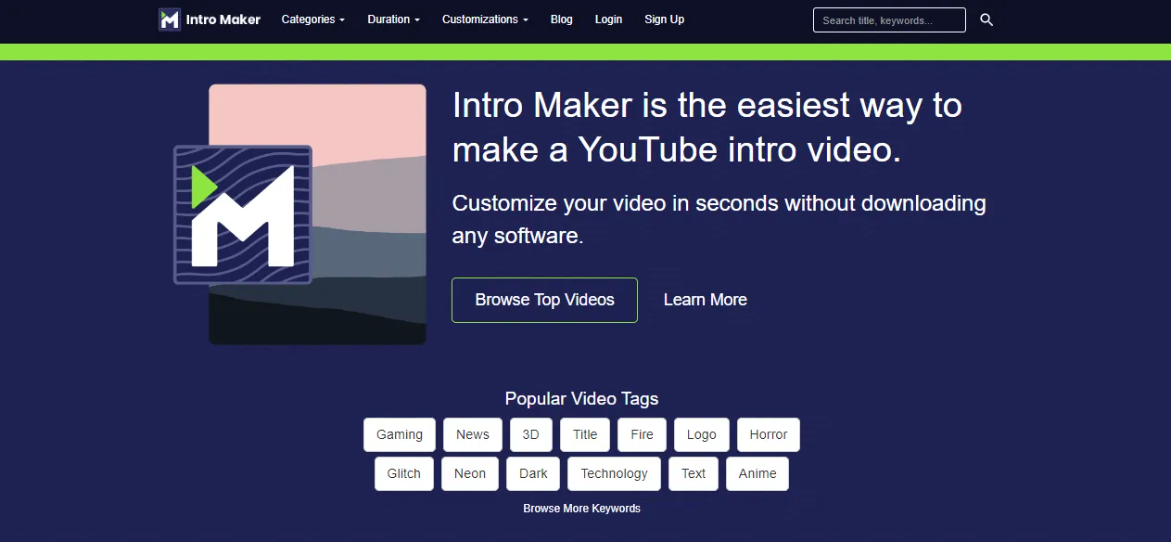Open the Browse More Keywords link
Viewport: 1172px width, 543px height.
(x=582, y=509)
